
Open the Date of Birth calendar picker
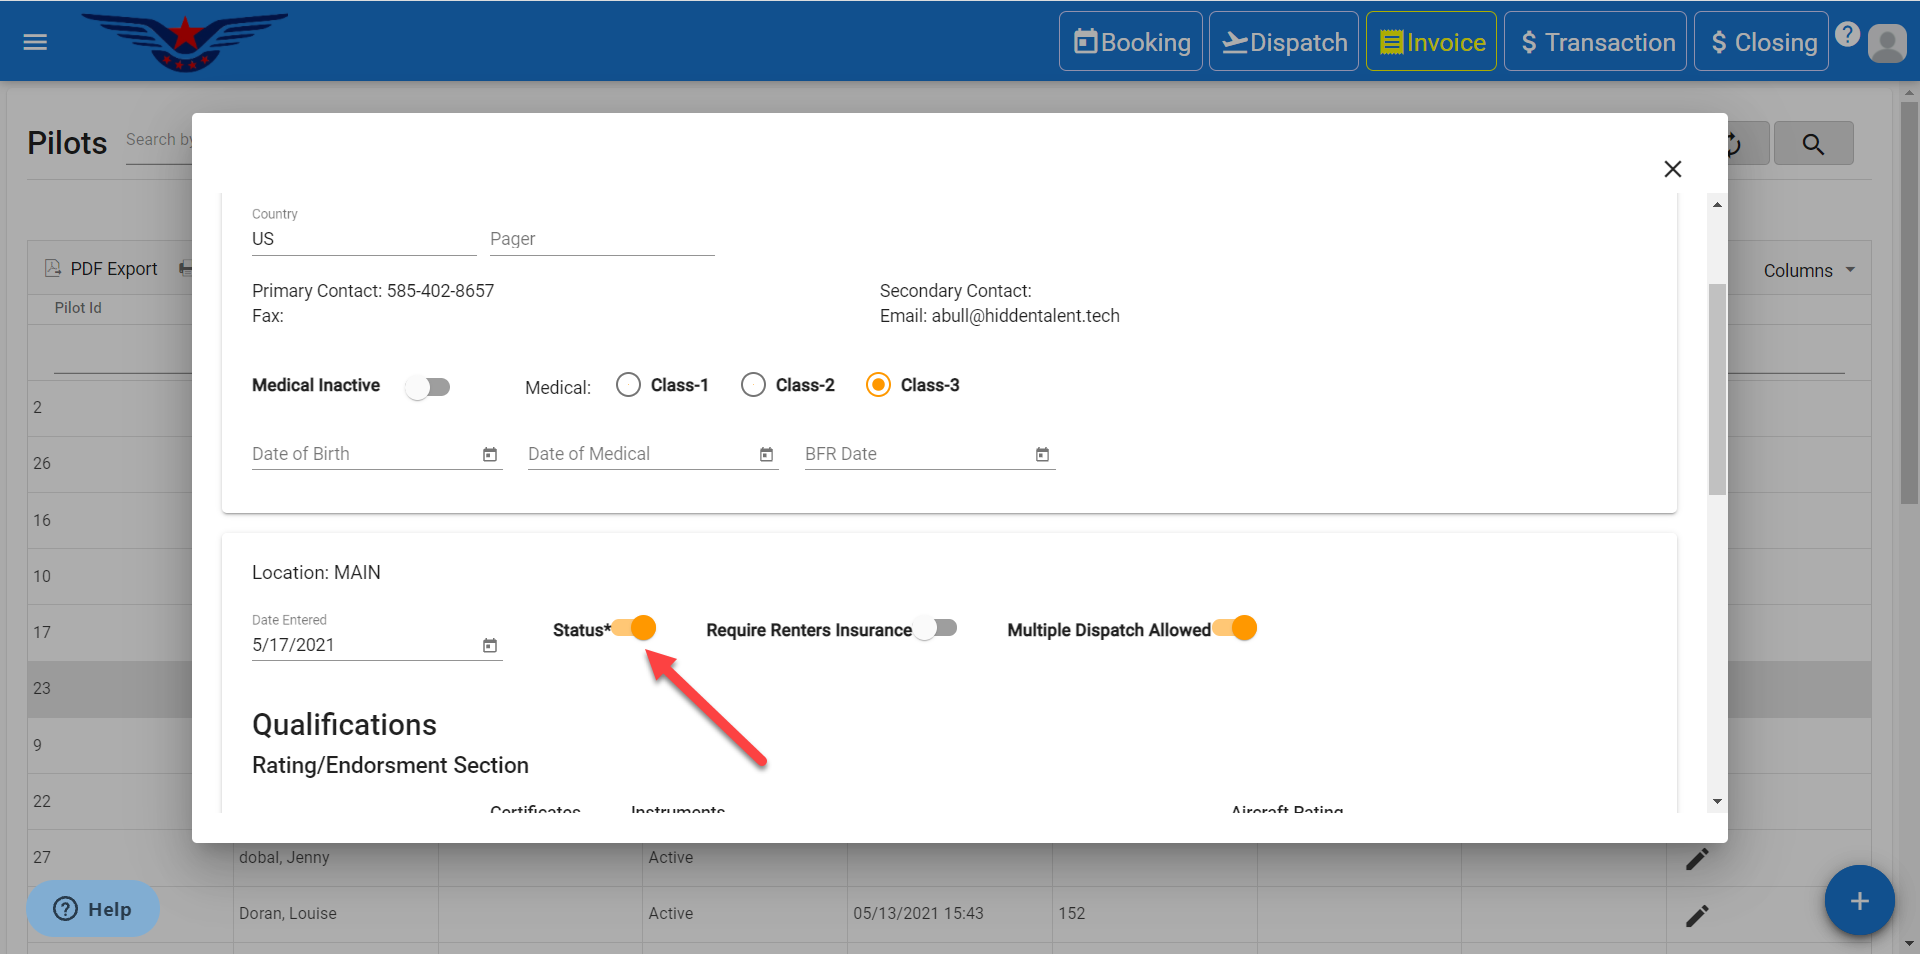click(490, 455)
